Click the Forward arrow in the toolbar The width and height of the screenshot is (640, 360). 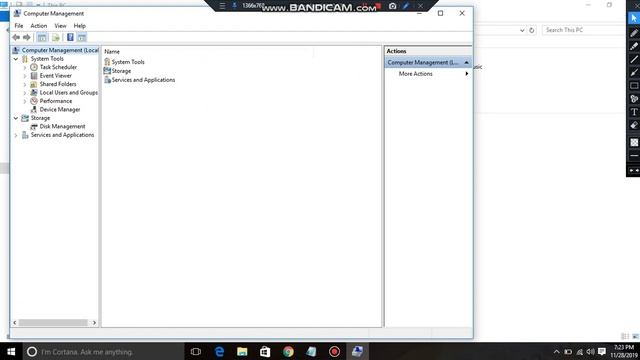tap(27, 38)
